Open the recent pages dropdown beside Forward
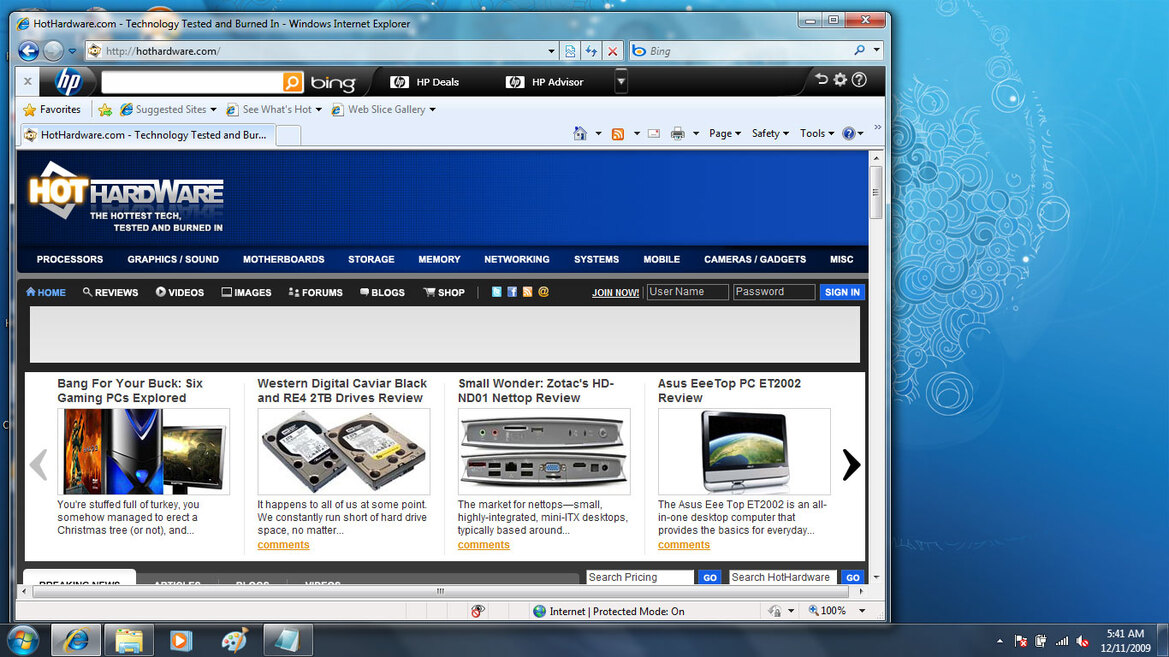 coord(72,51)
